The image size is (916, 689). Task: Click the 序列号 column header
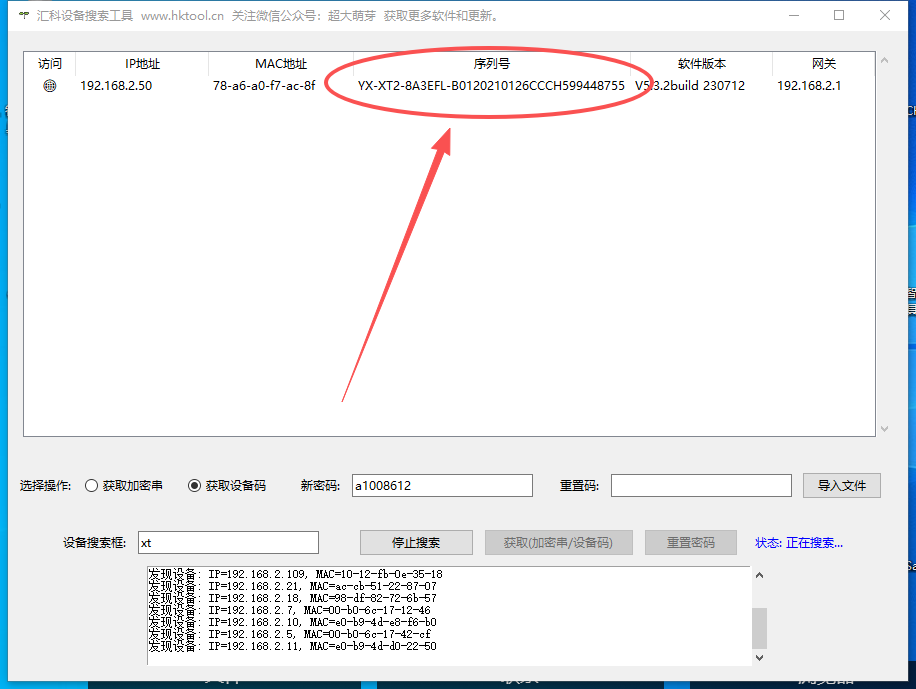491,63
